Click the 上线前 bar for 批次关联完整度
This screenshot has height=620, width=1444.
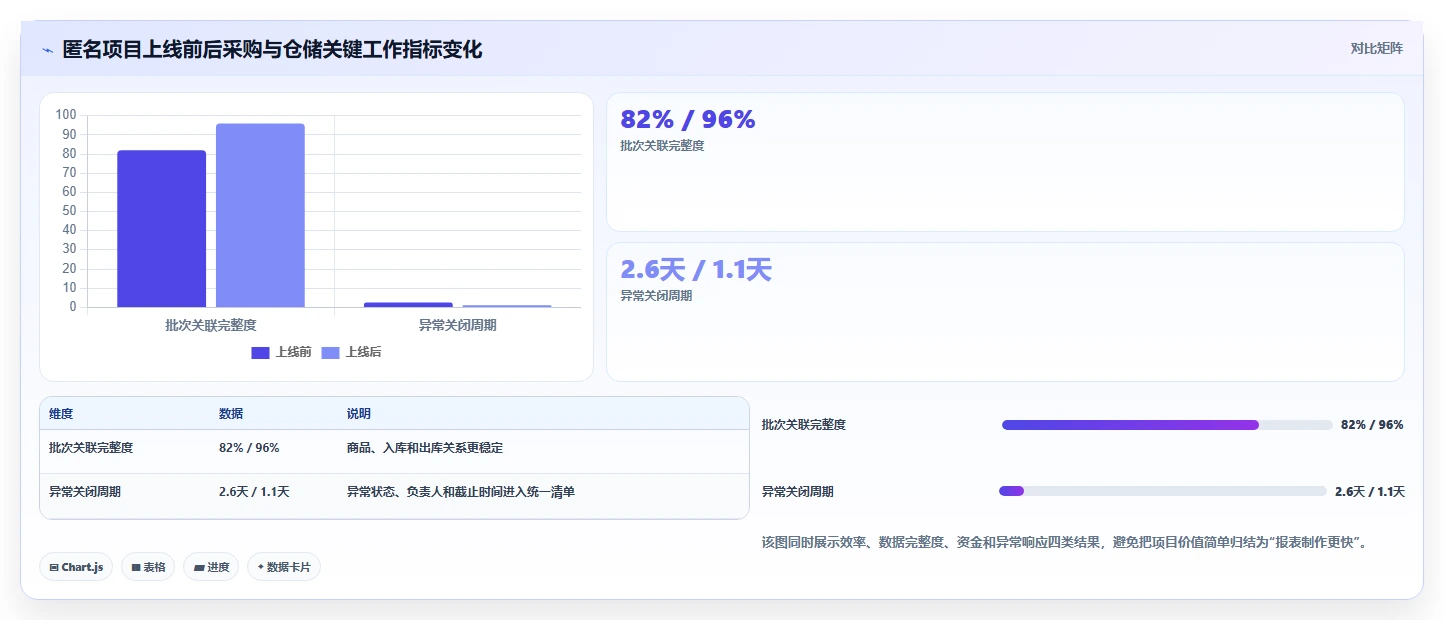[x=161, y=229]
